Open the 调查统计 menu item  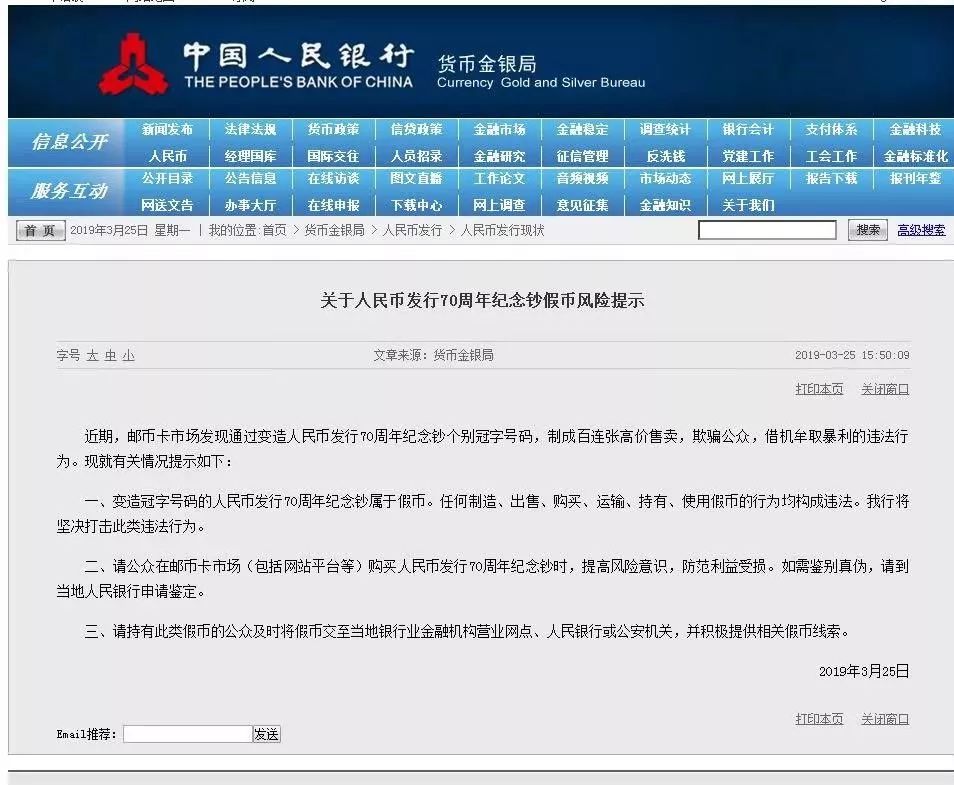tap(665, 130)
